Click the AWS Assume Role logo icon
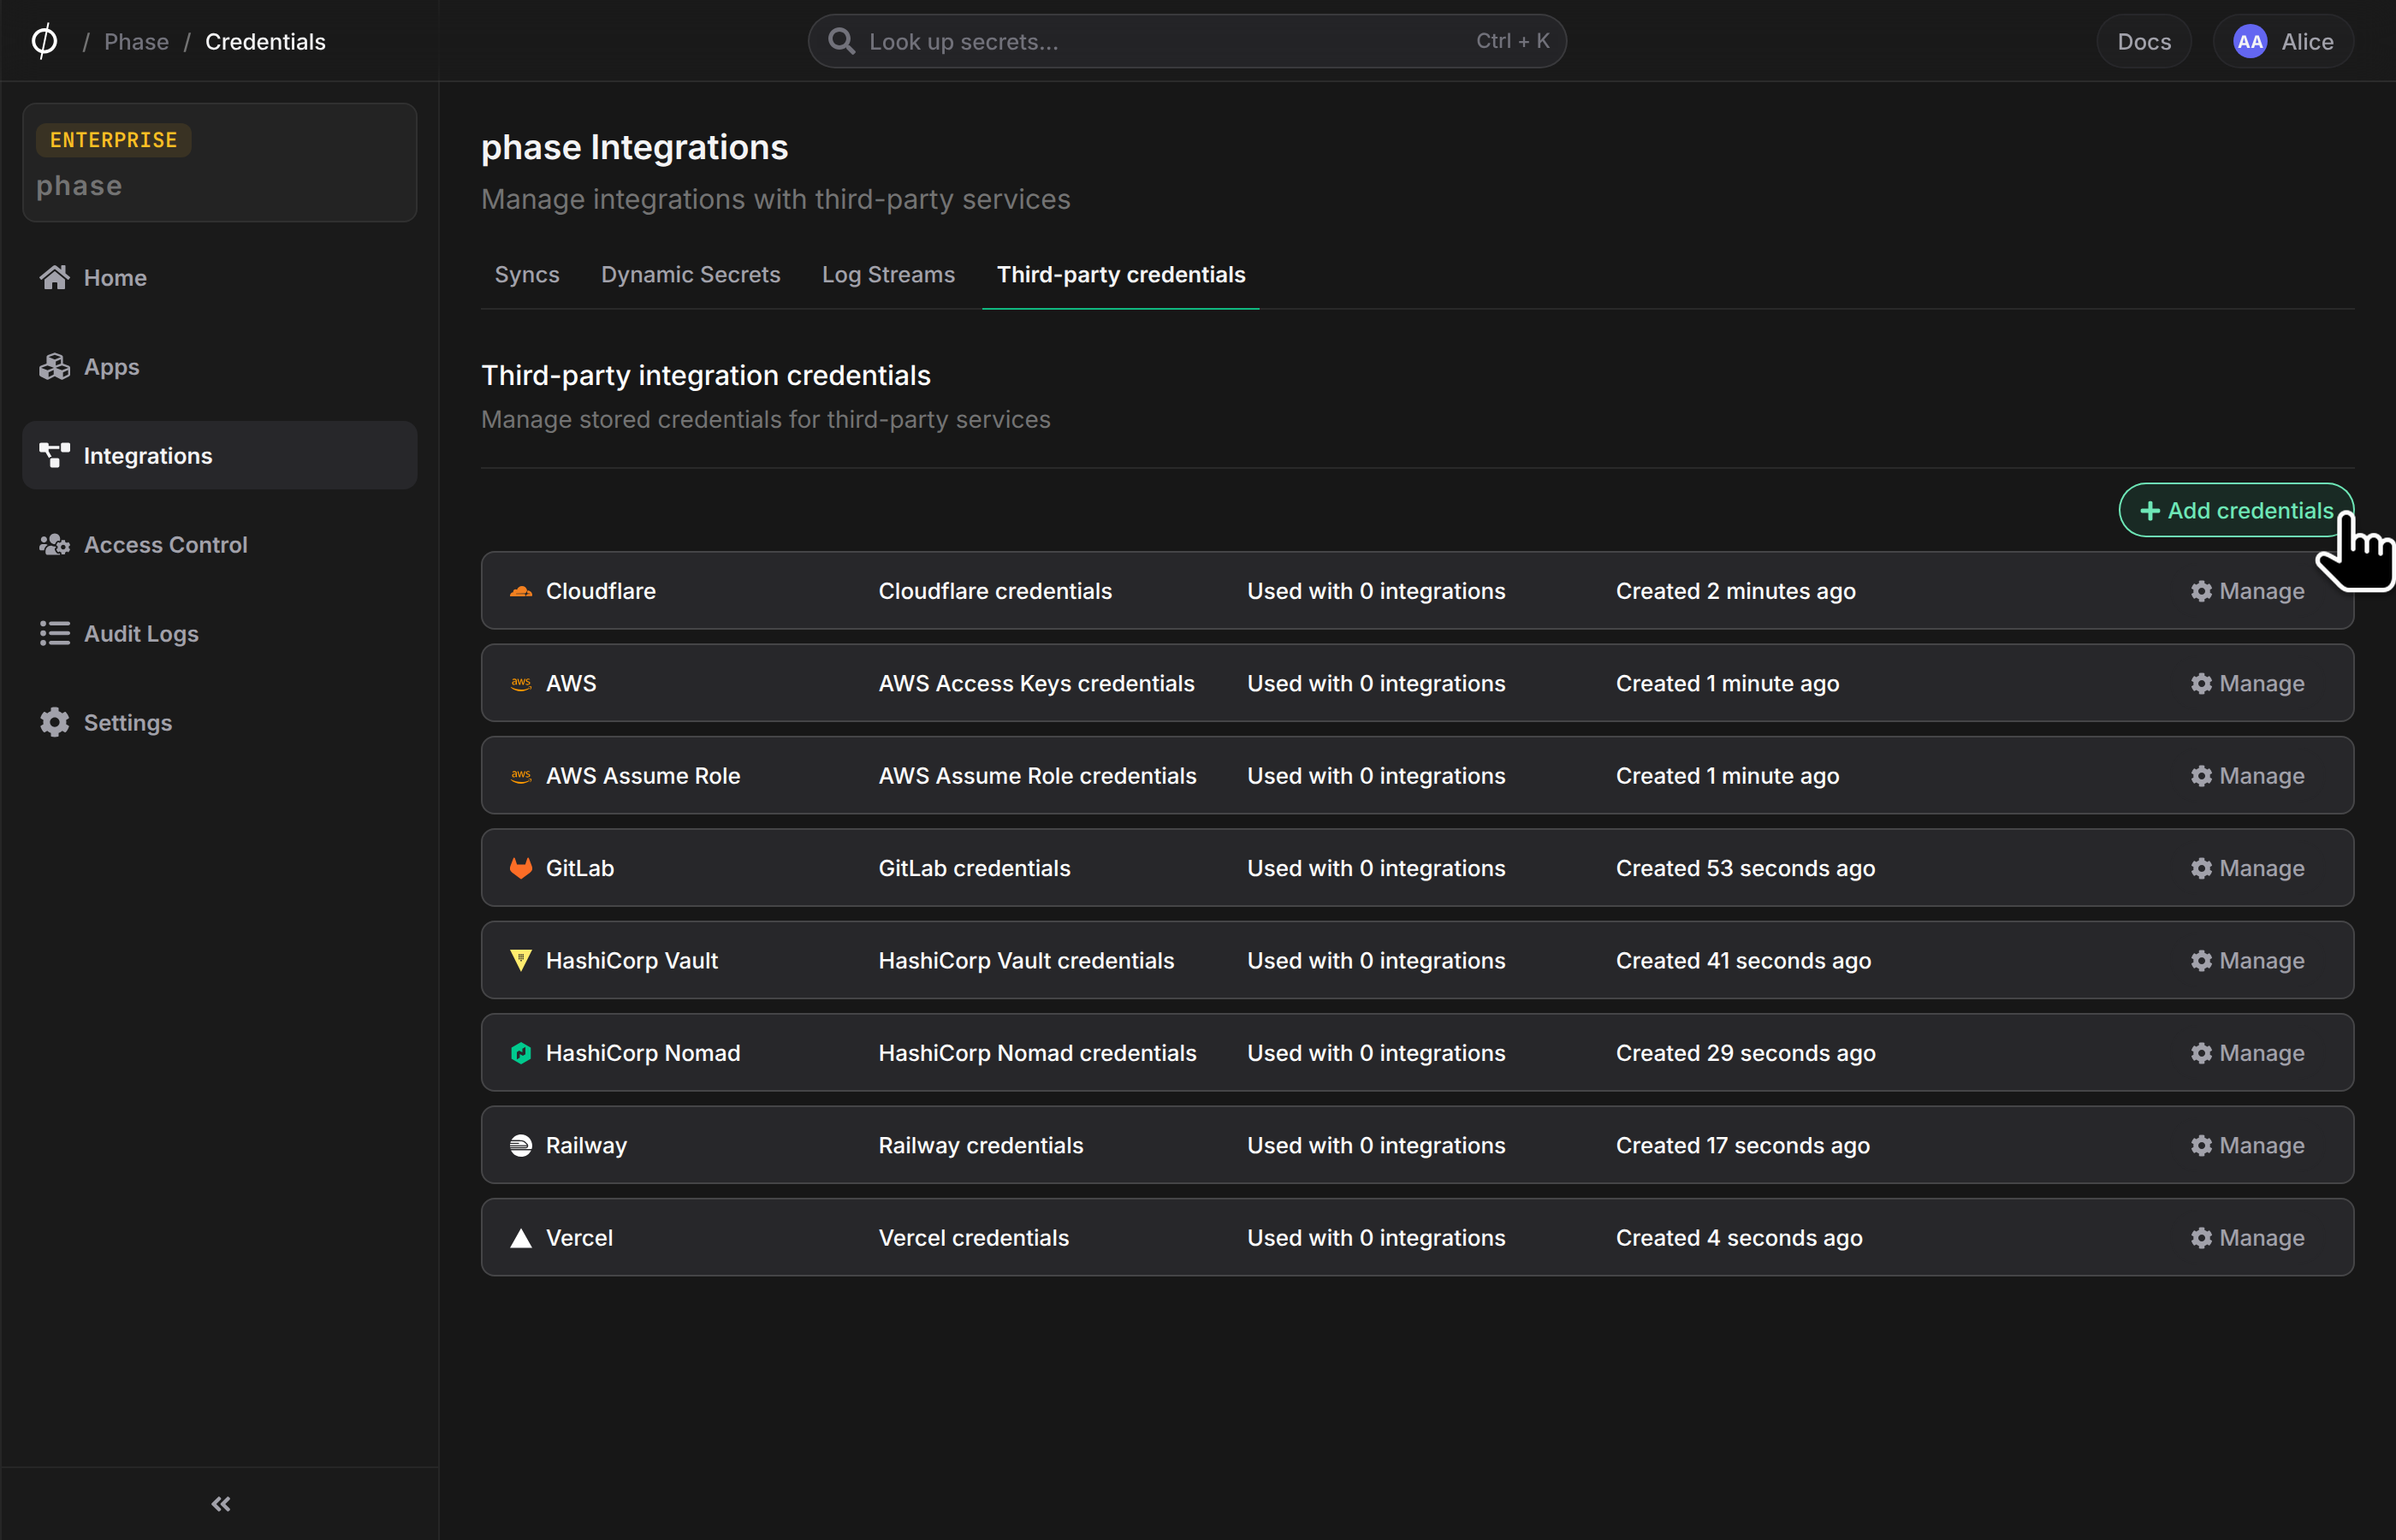This screenshot has height=1540, width=2396. point(521,776)
